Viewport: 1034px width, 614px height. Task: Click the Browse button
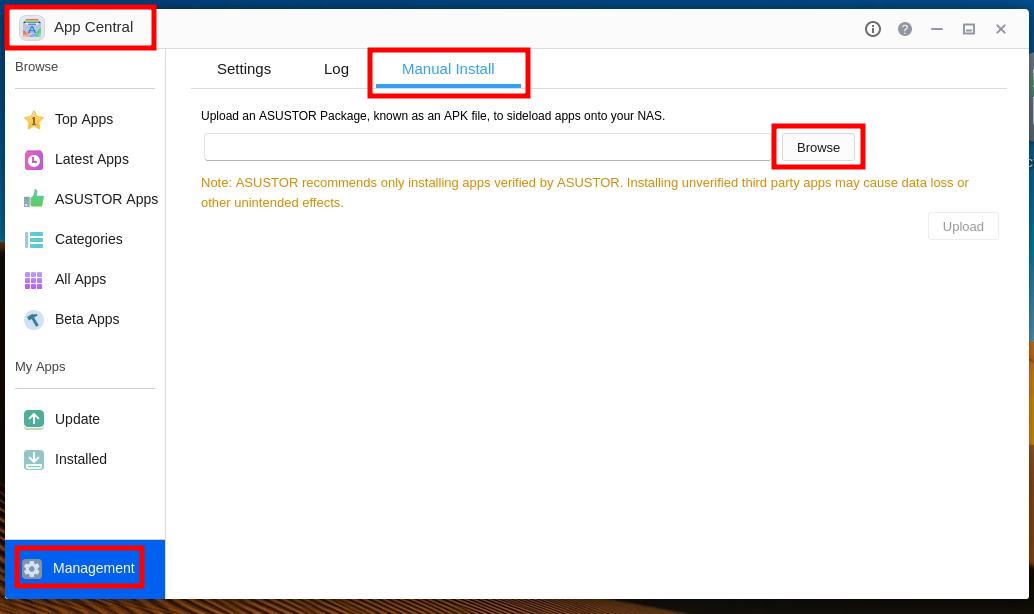click(x=818, y=147)
